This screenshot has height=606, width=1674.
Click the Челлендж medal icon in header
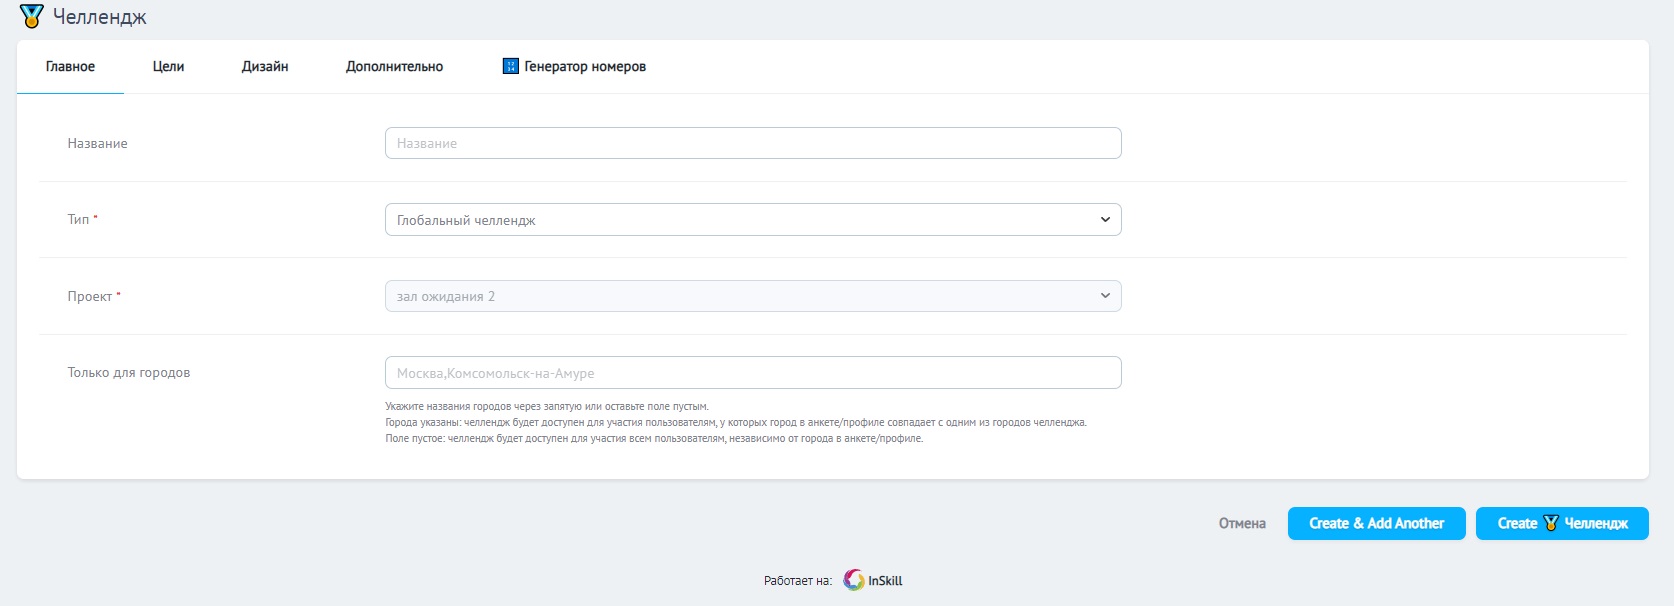point(32,16)
